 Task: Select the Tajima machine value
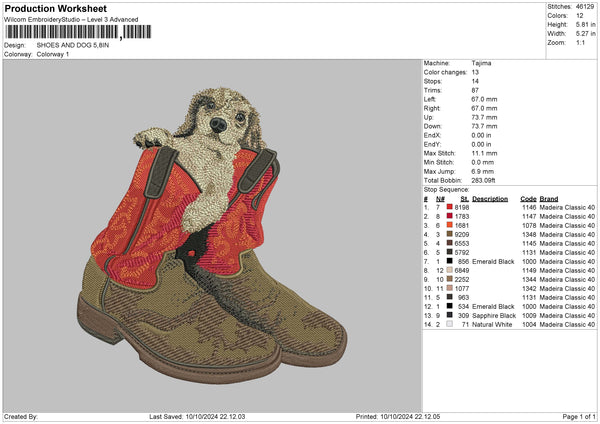pyautogui.click(x=481, y=63)
